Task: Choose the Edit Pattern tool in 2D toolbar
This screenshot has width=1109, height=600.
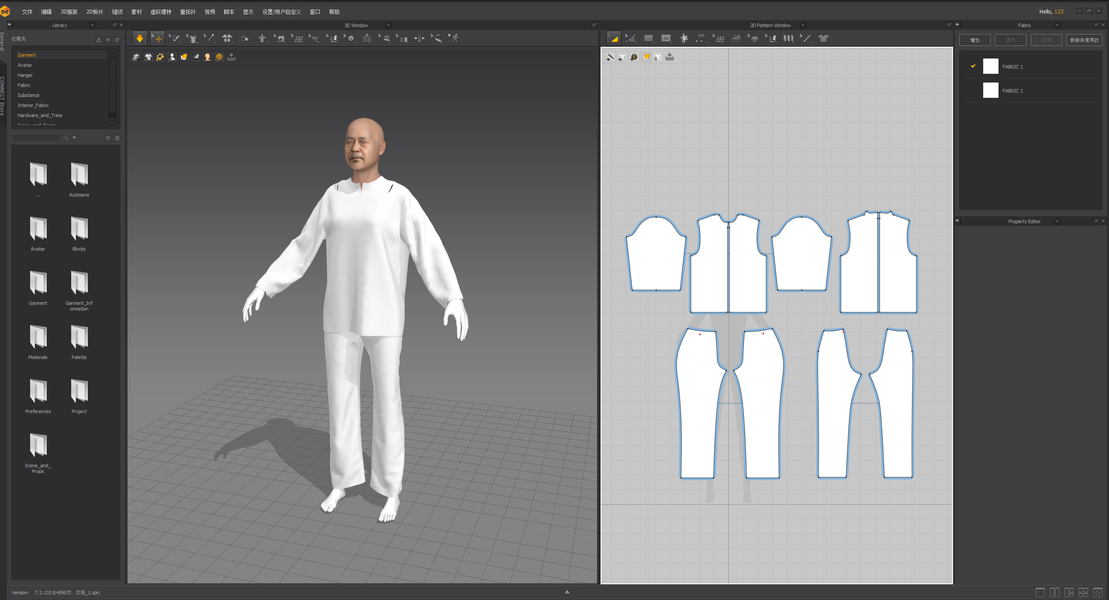Action: click(x=630, y=38)
